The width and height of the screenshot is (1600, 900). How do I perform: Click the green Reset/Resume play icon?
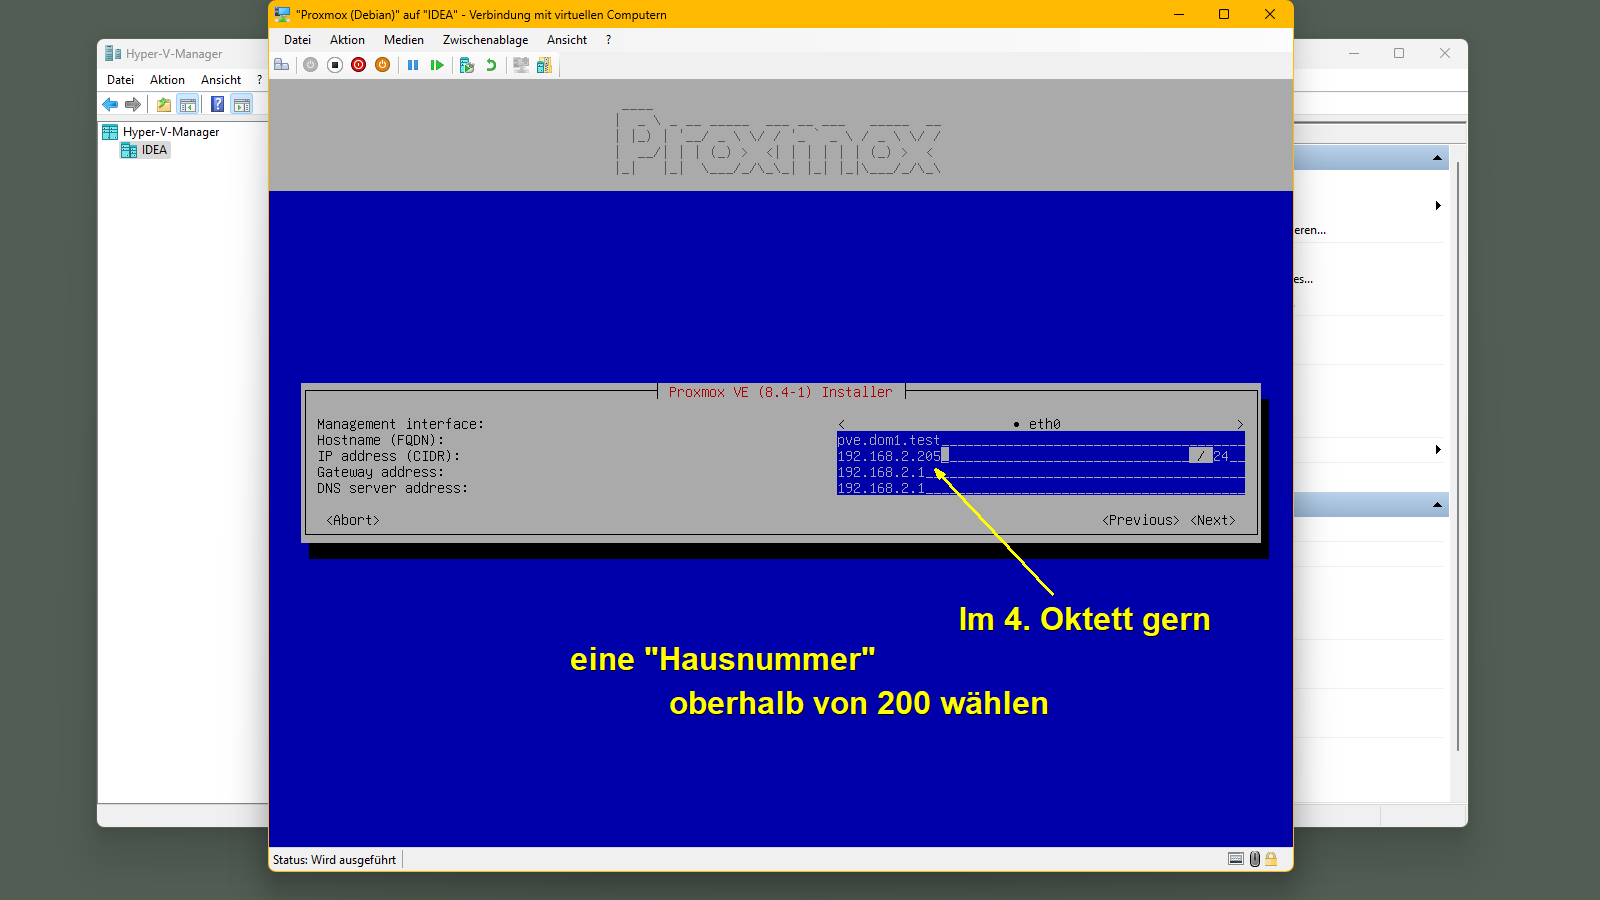pos(437,65)
